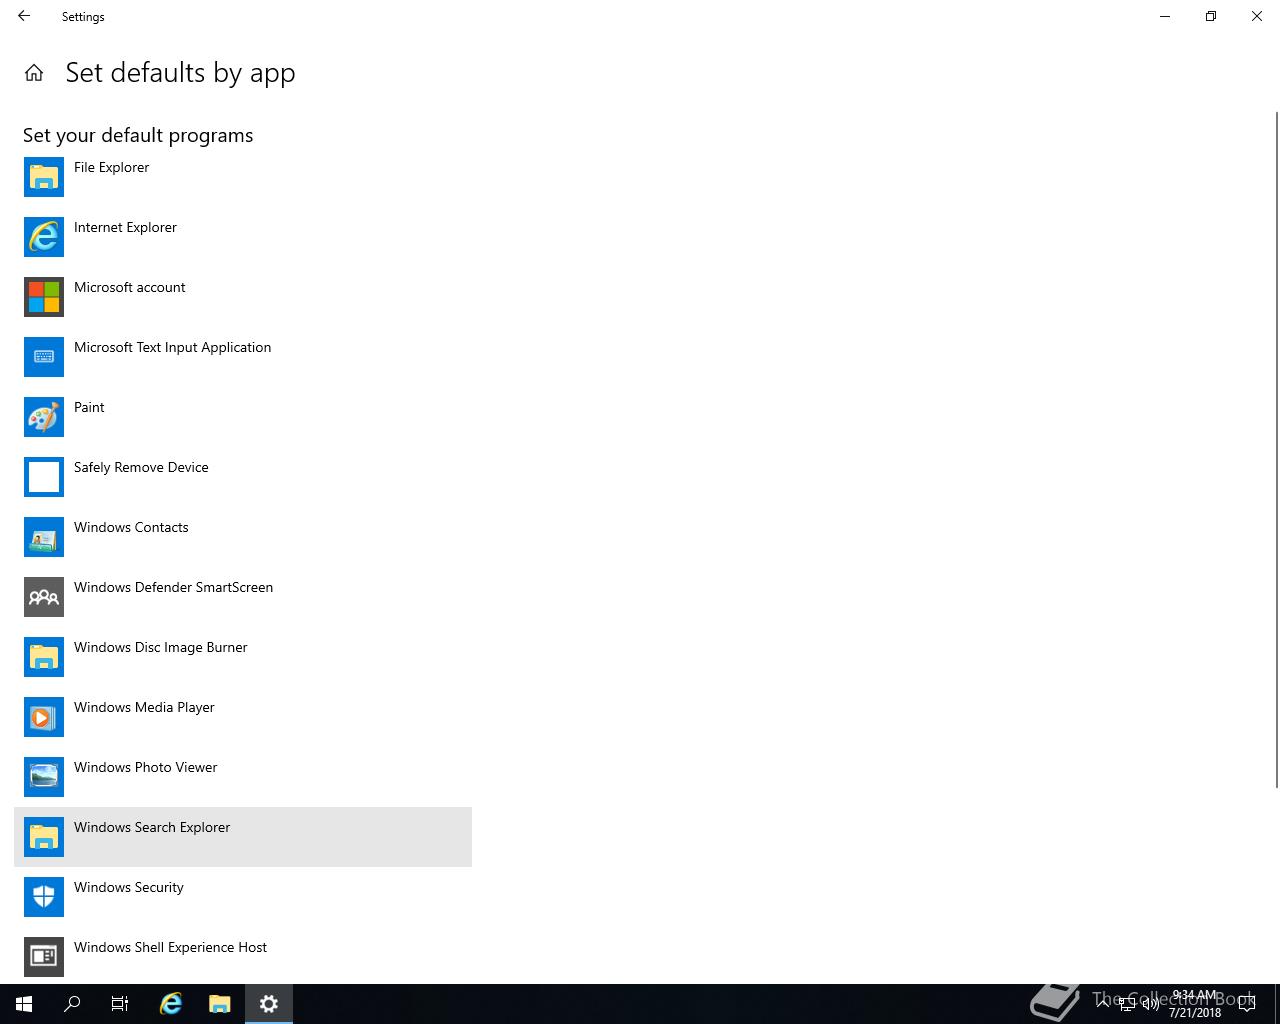
Task: Click the Windows Defender SmartScreen icon
Action: [x=44, y=597]
